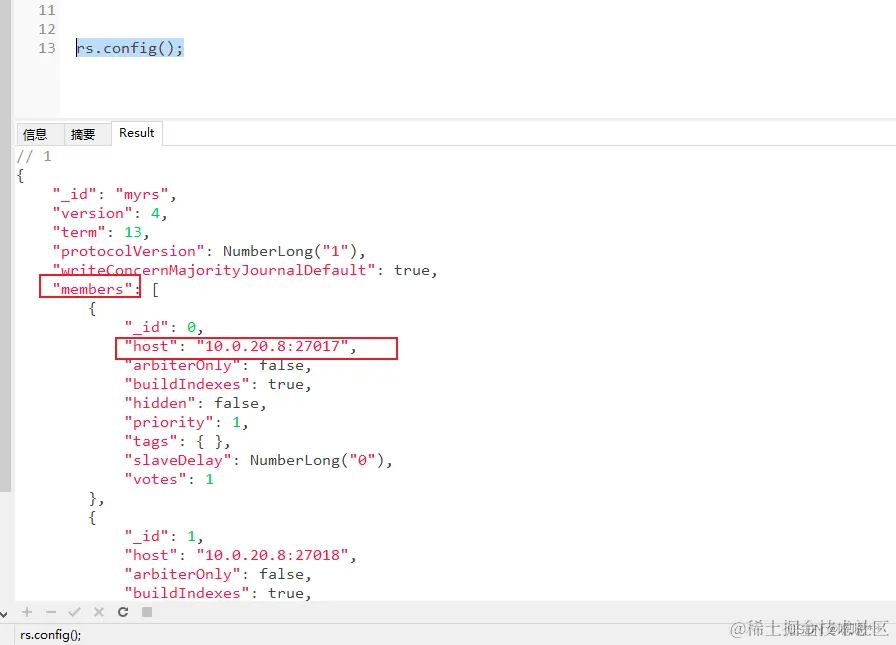Click the "votes": 1 line
The width and height of the screenshot is (896, 645).
[x=169, y=479]
